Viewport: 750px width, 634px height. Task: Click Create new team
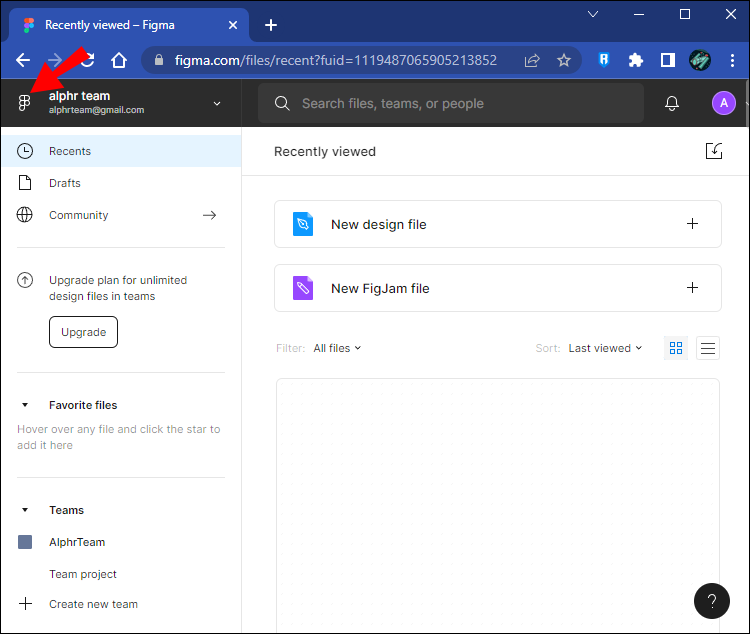coord(93,604)
